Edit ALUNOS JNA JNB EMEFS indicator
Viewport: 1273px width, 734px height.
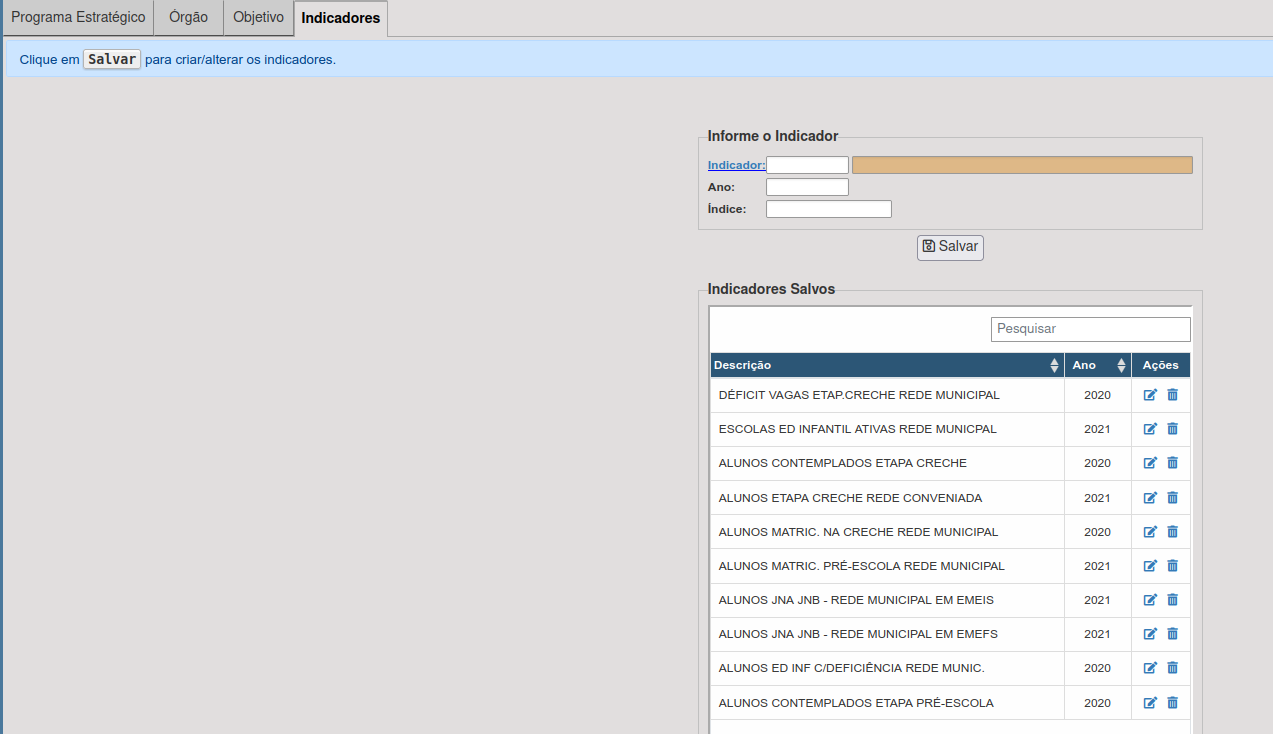[1150, 634]
